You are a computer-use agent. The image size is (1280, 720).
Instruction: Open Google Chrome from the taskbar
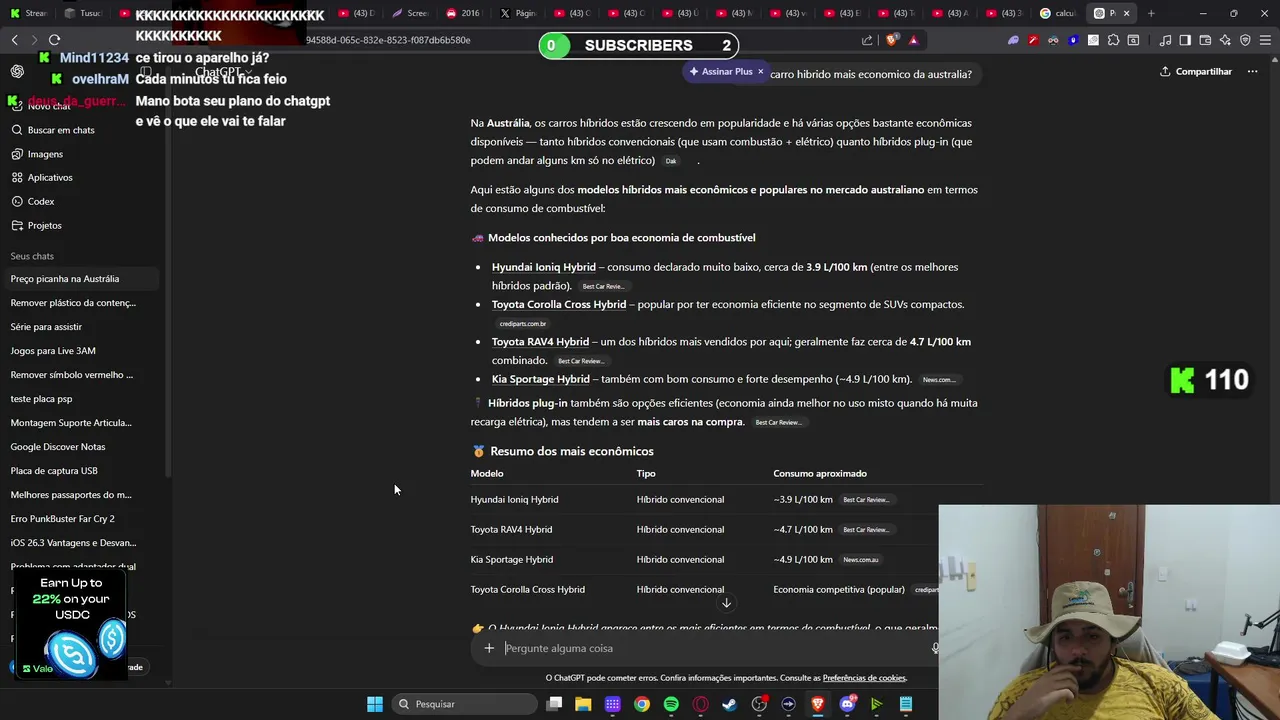coord(642,704)
